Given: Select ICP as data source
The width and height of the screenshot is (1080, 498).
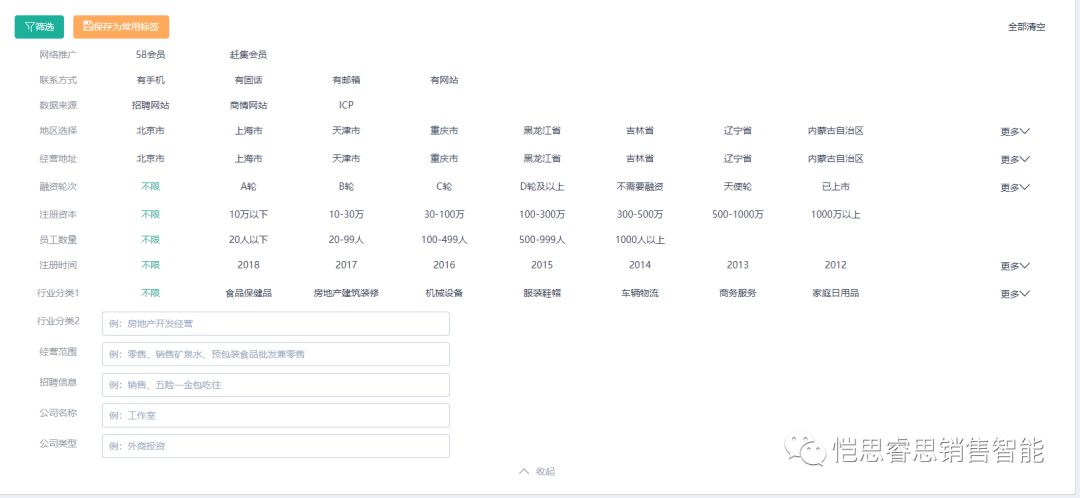Looking at the screenshot, I should coord(346,105).
